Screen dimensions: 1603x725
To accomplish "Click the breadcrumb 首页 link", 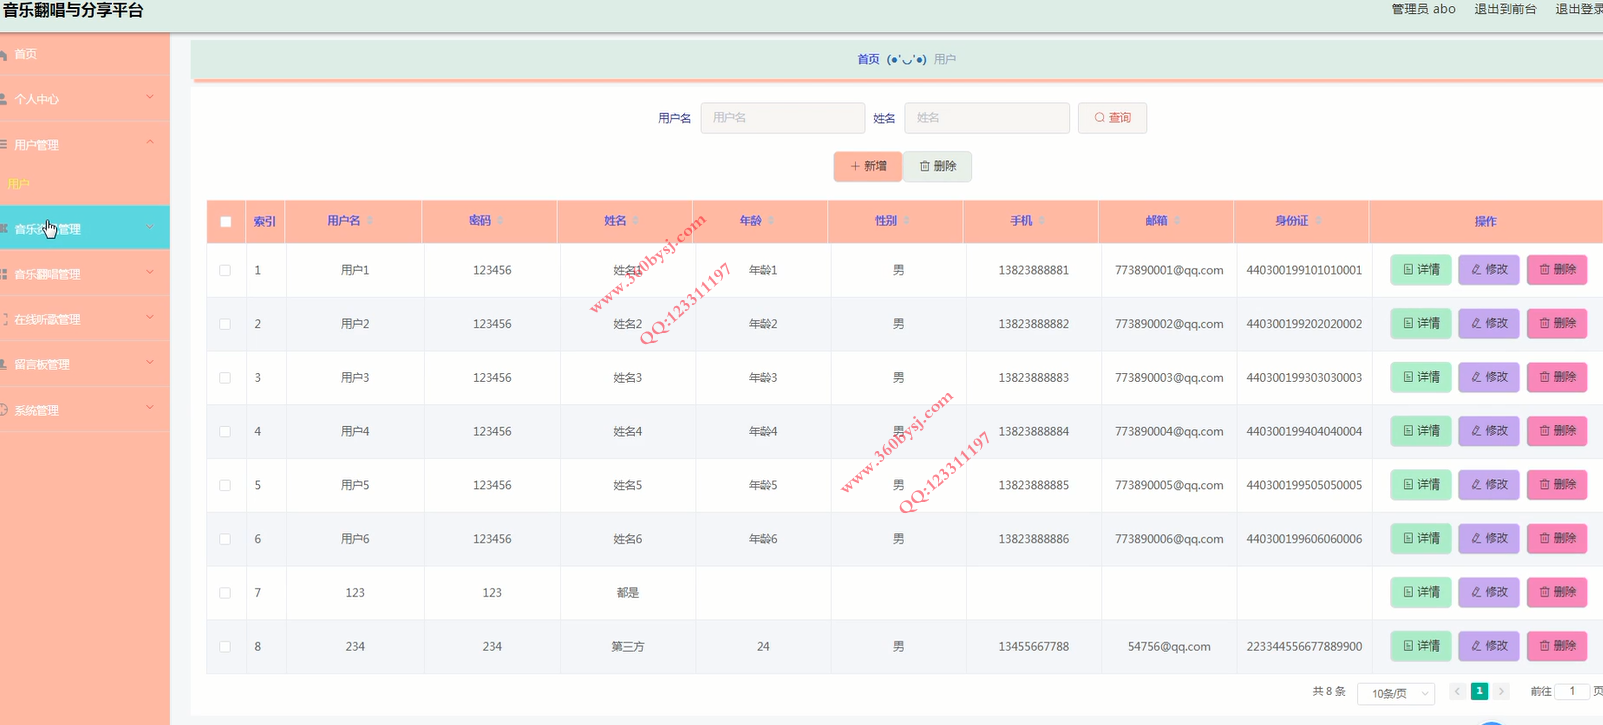I will (x=868, y=60).
